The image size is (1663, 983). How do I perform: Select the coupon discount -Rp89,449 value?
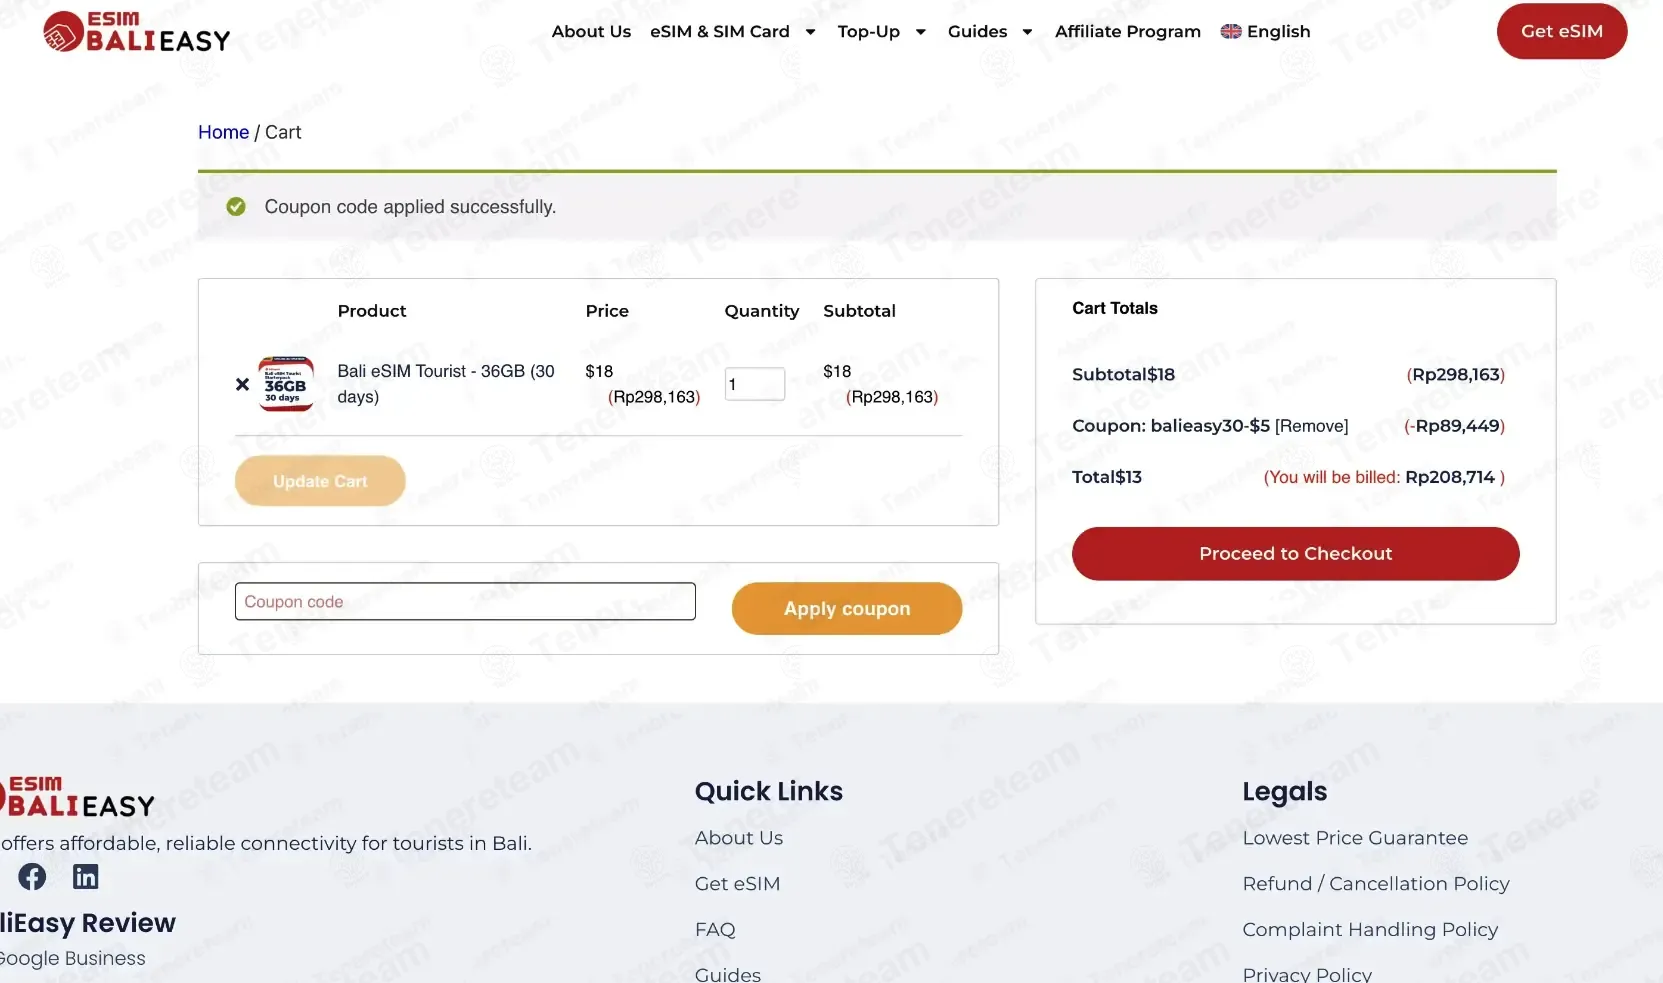point(1455,426)
